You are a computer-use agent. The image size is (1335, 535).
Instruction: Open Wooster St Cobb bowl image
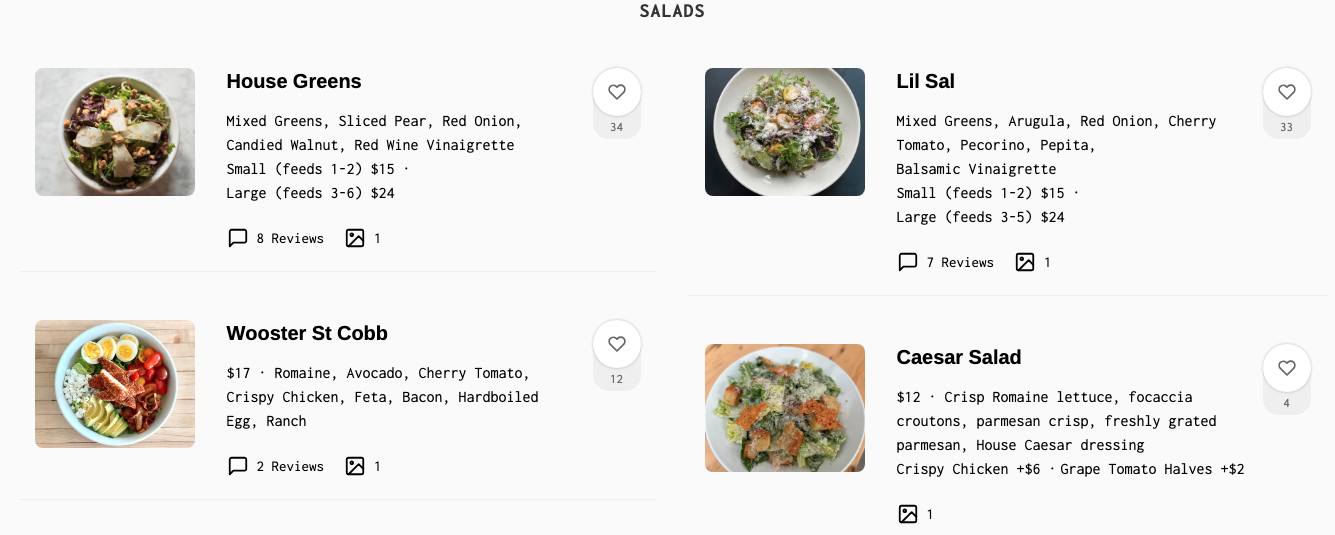click(115, 384)
